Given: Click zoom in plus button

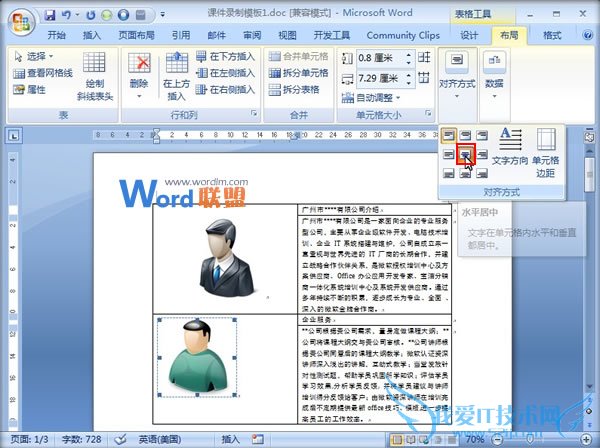Looking at the screenshot, I should pyautogui.click(x=586, y=440).
